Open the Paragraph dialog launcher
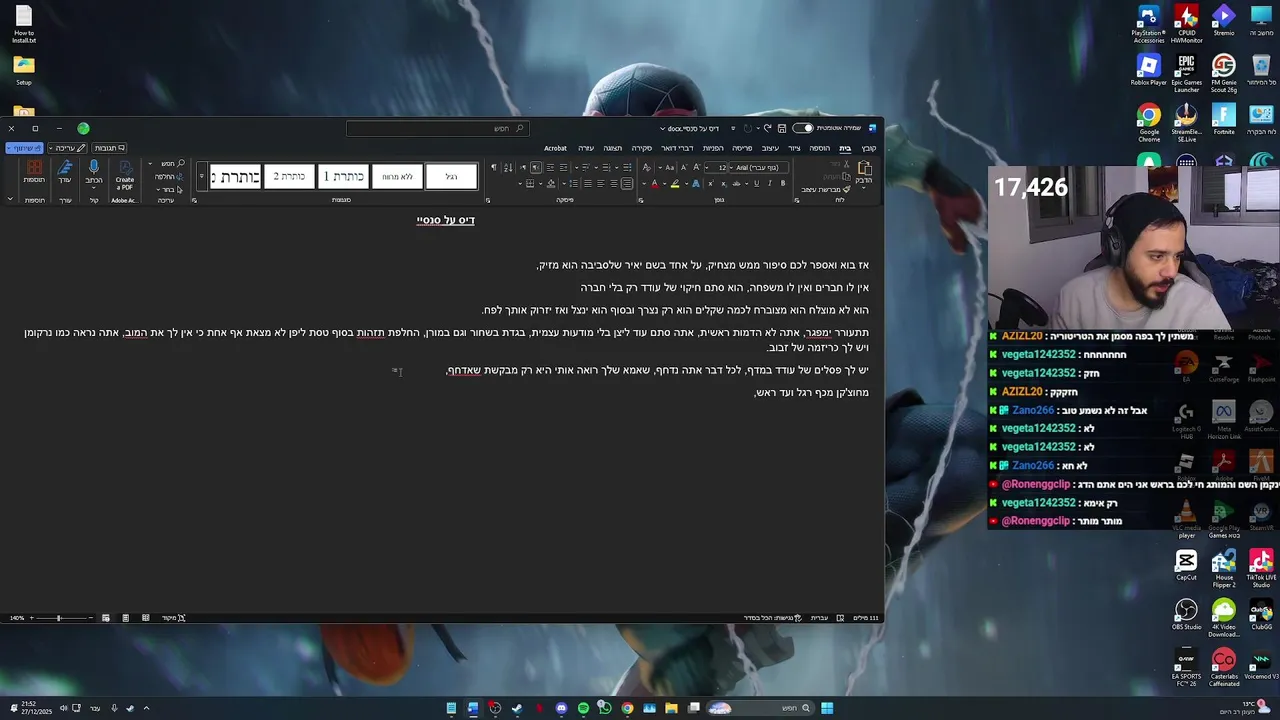1280x720 pixels. (x=488, y=200)
